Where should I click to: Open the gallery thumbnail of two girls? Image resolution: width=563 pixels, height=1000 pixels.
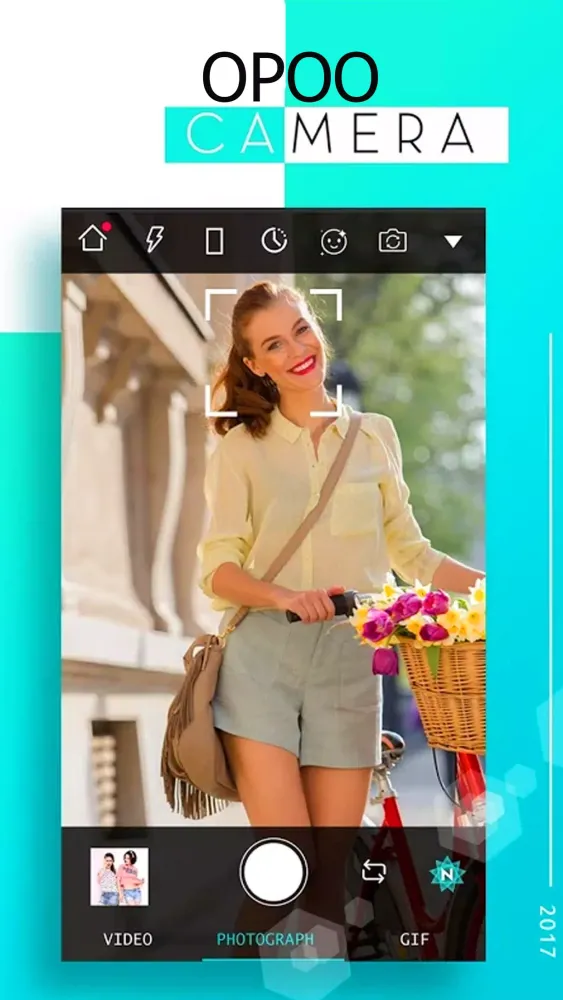[119, 876]
